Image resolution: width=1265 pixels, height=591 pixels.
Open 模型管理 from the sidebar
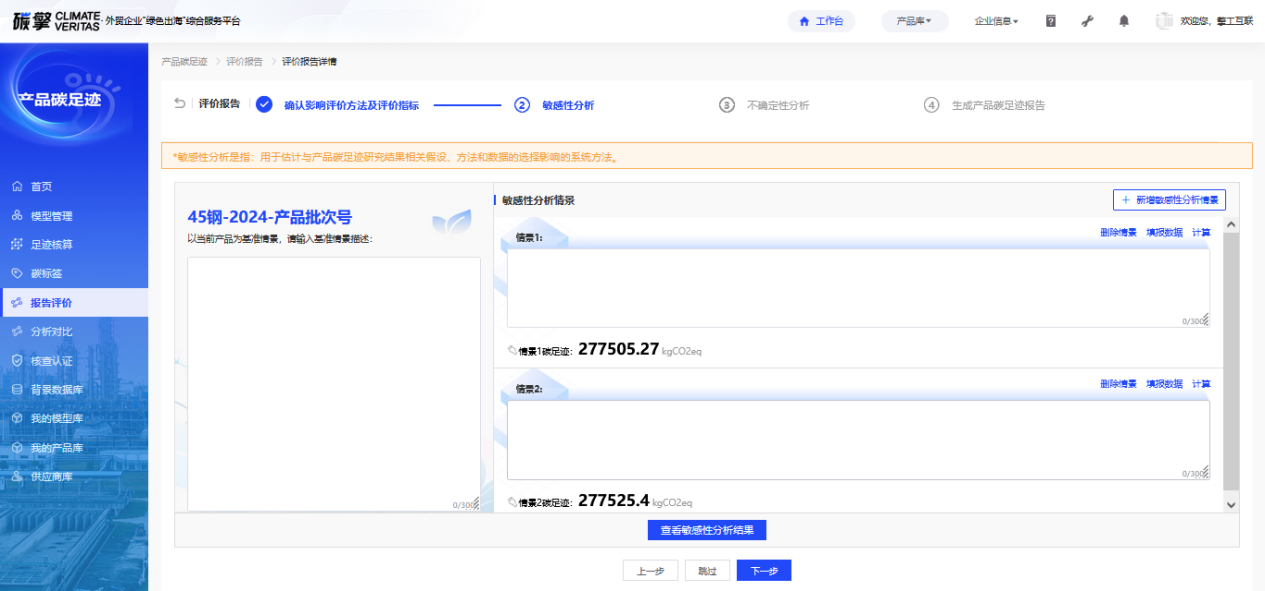(x=51, y=216)
